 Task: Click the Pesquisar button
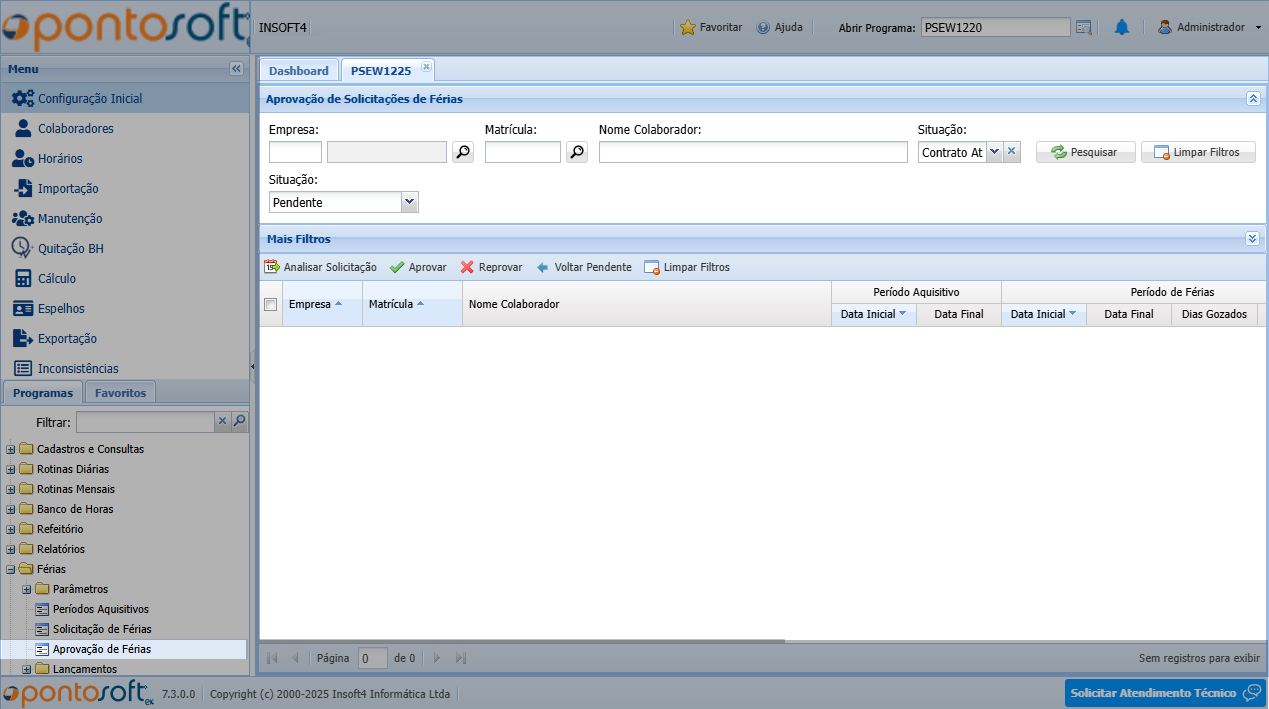(x=1085, y=152)
